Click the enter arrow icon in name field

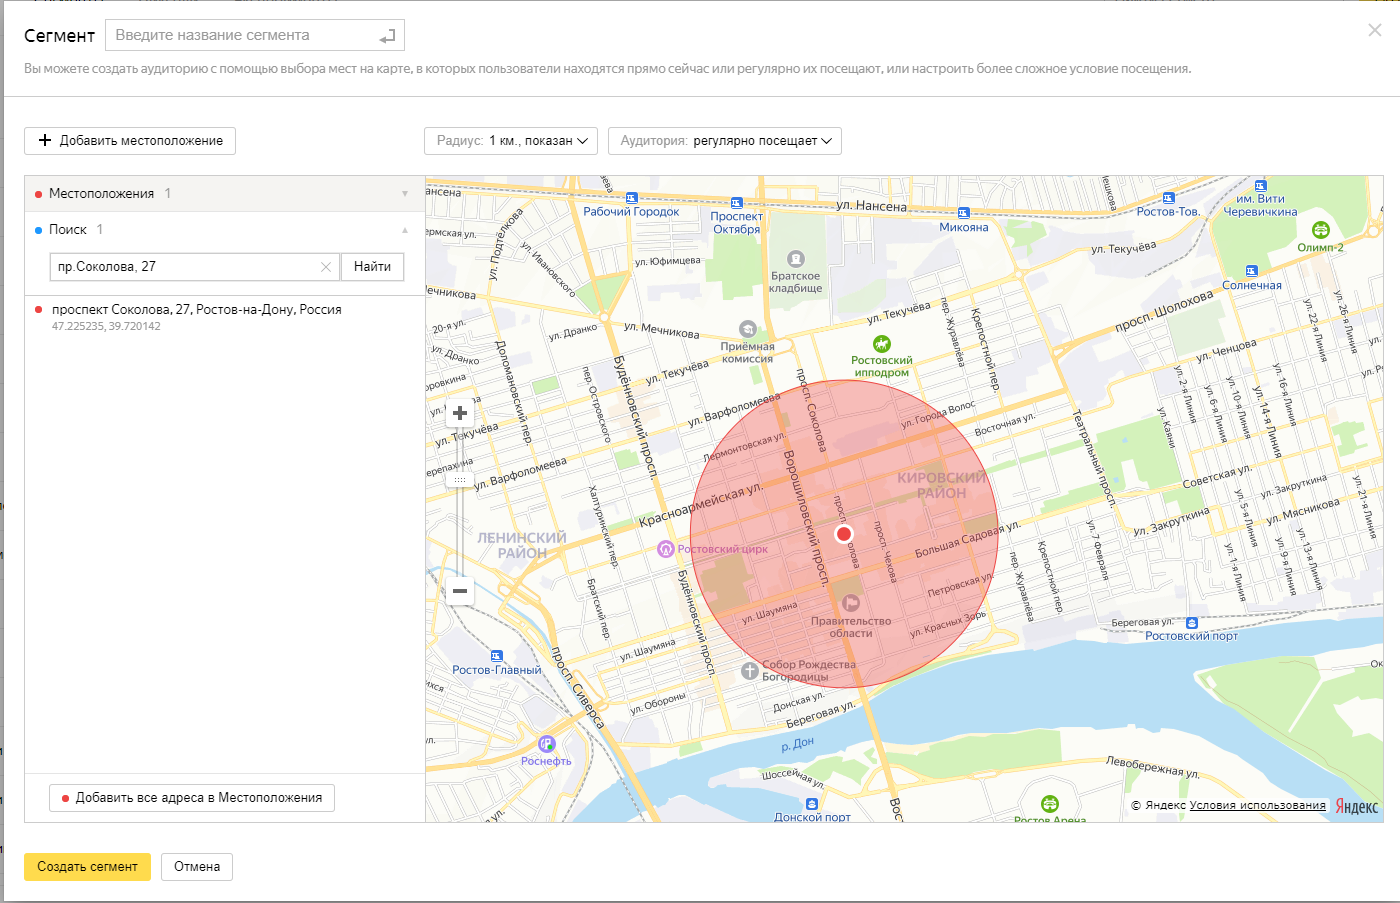click(x=388, y=36)
